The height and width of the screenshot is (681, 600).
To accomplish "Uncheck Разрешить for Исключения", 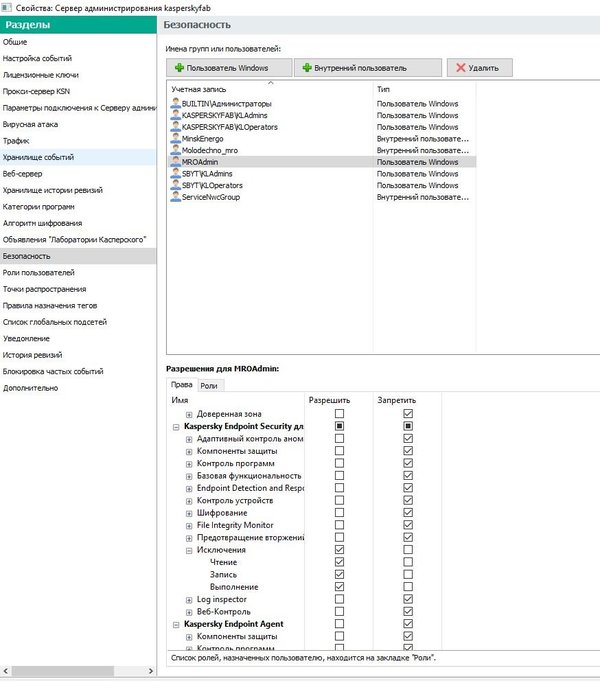I will point(339,549).
